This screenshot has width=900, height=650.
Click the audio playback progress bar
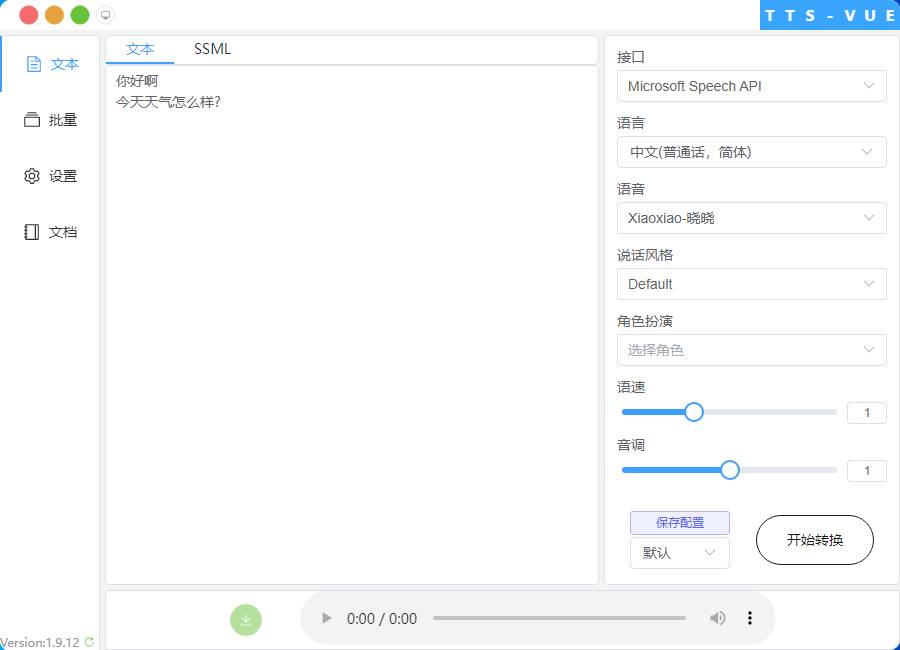tap(560, 618)
